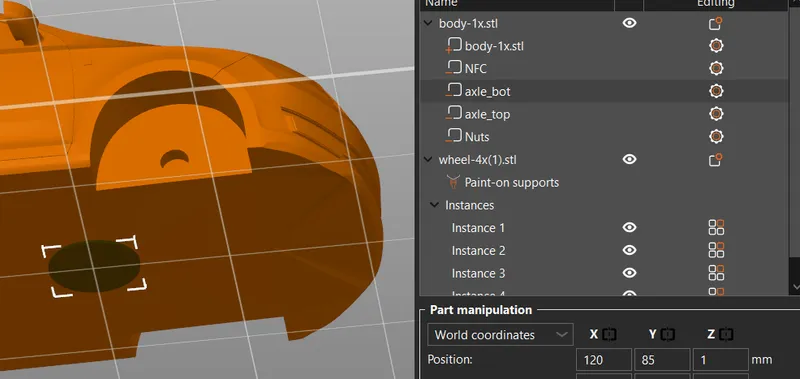Hide Instance 1 with eye icon
The width and height of the screenshot is (800, 379).
pyautogui.click(x=630, y=228)
